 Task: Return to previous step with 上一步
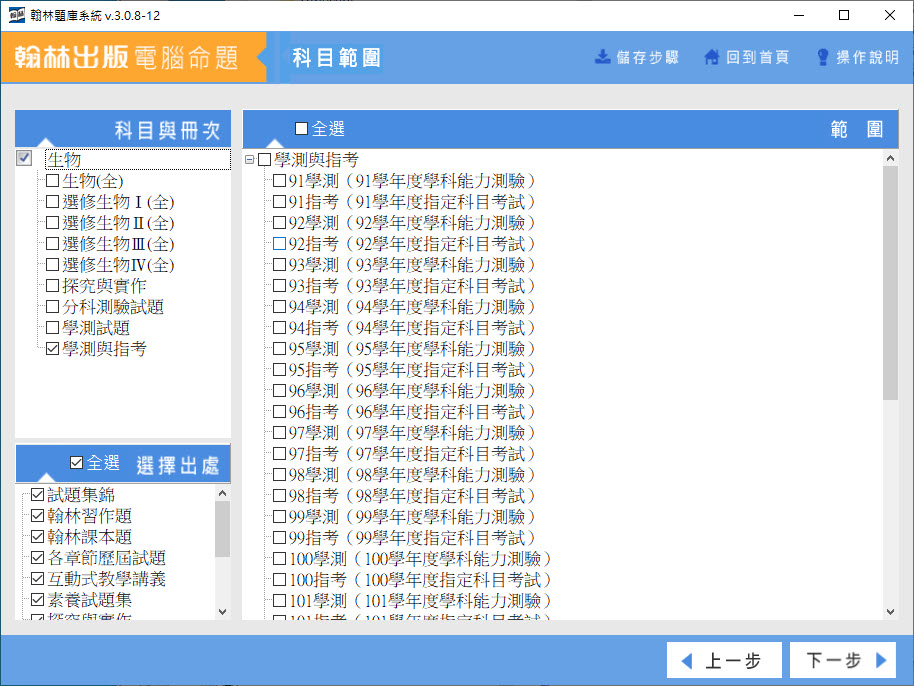[720, 661]
